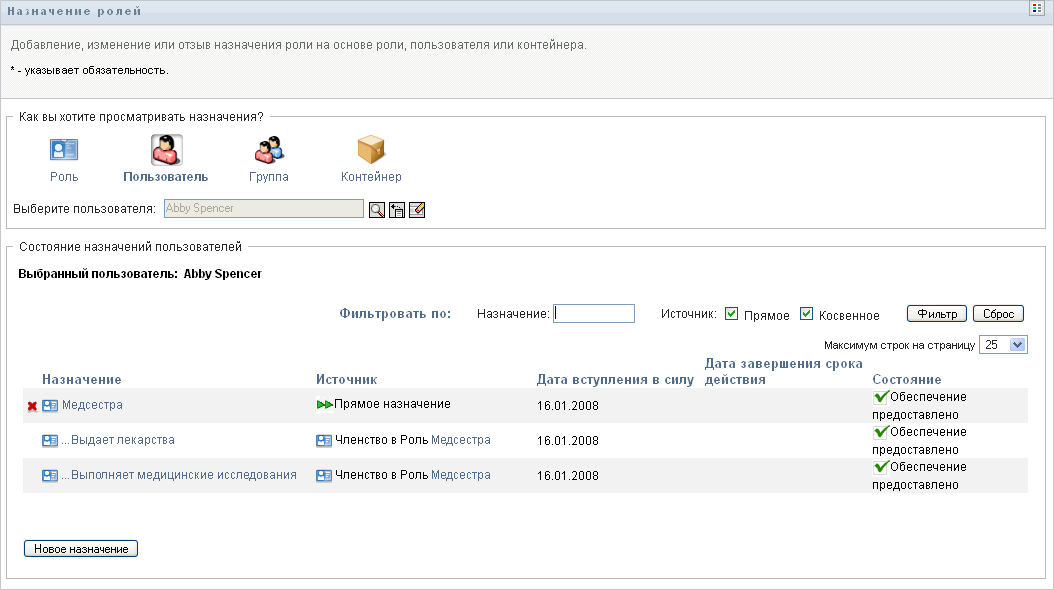Click the panel options icon in title bar
The image size is (1054, 590).
(1038, 9)
